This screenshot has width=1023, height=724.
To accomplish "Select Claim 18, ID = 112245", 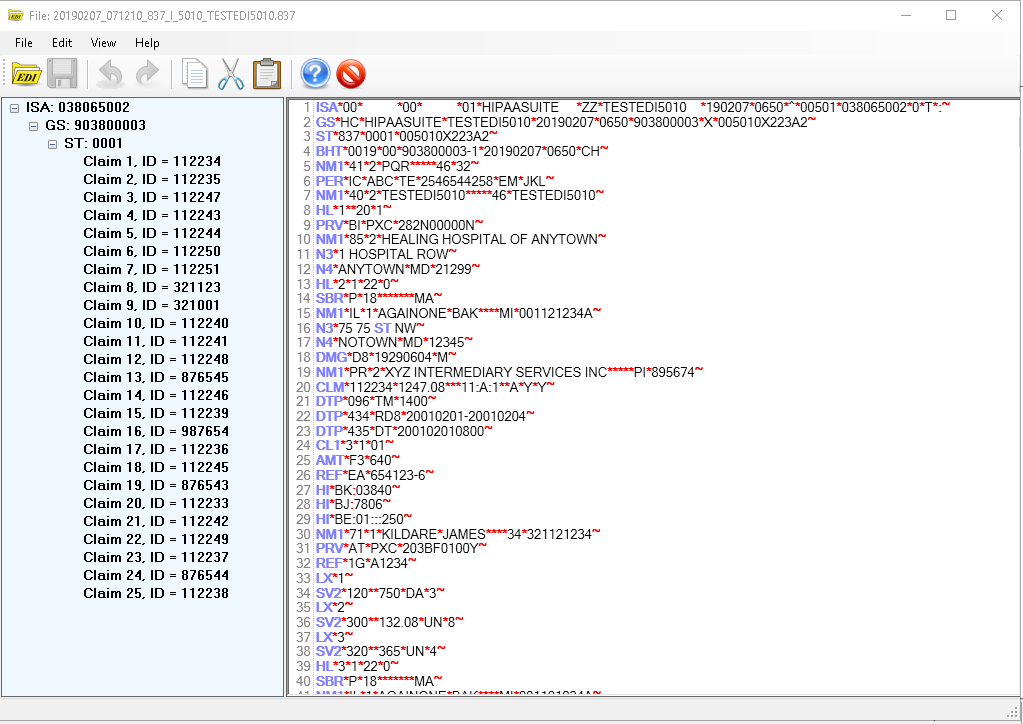I will click(x=156, y=468).
